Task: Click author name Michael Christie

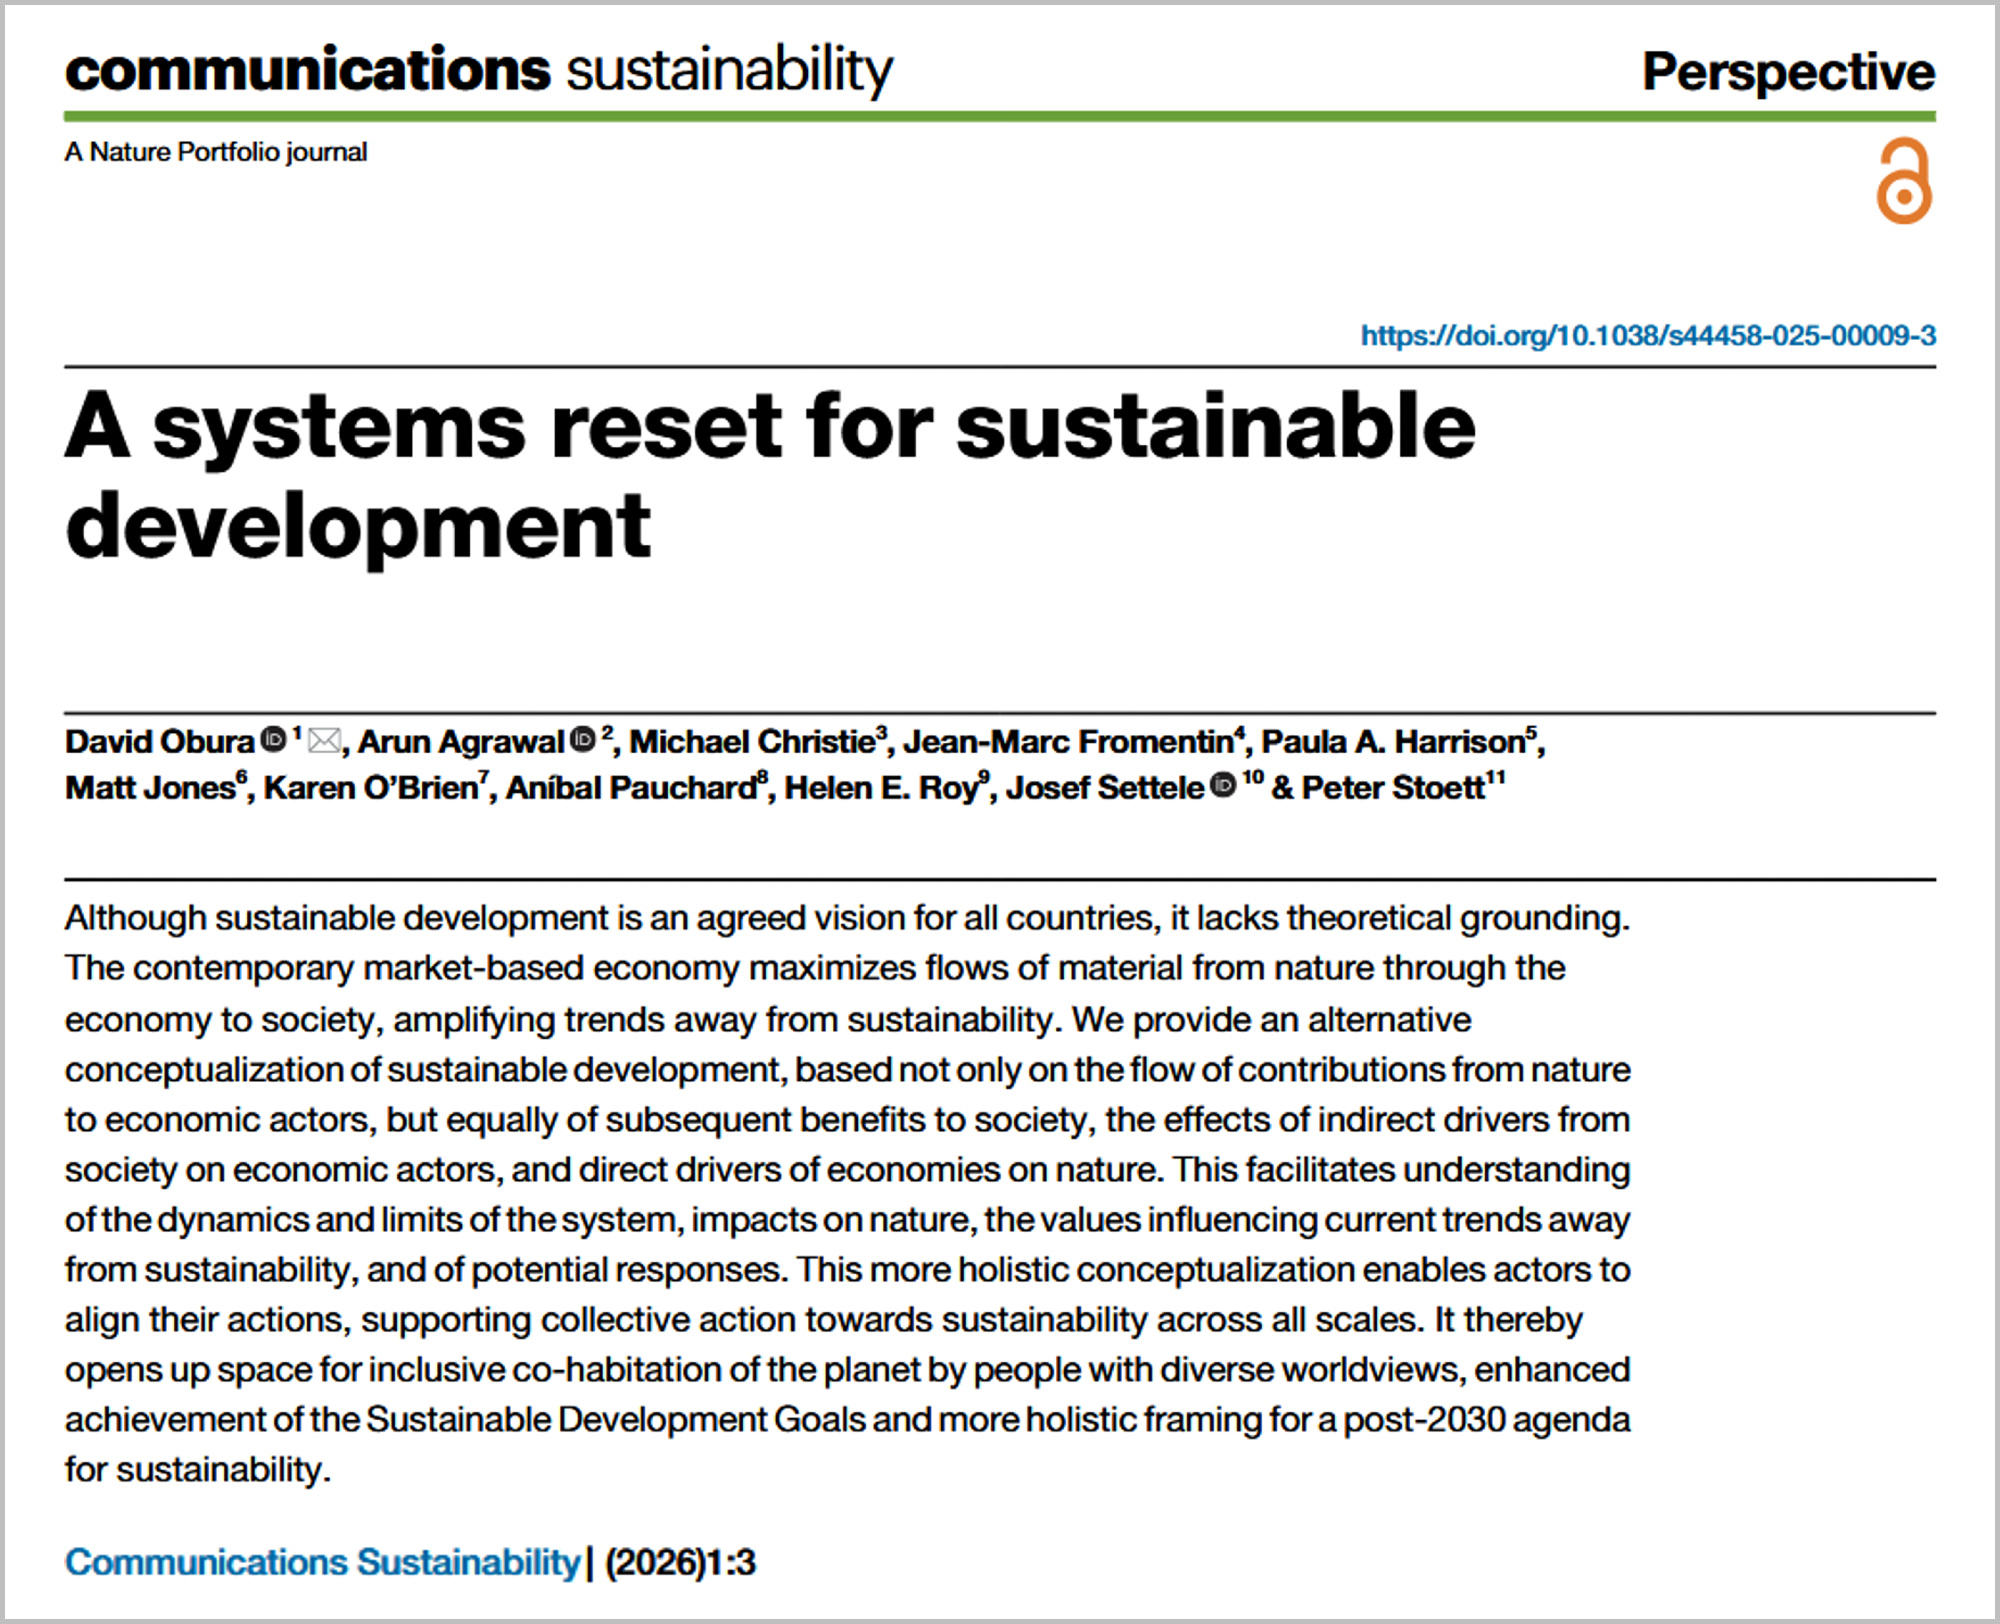Action: click(x=752, y=742)
